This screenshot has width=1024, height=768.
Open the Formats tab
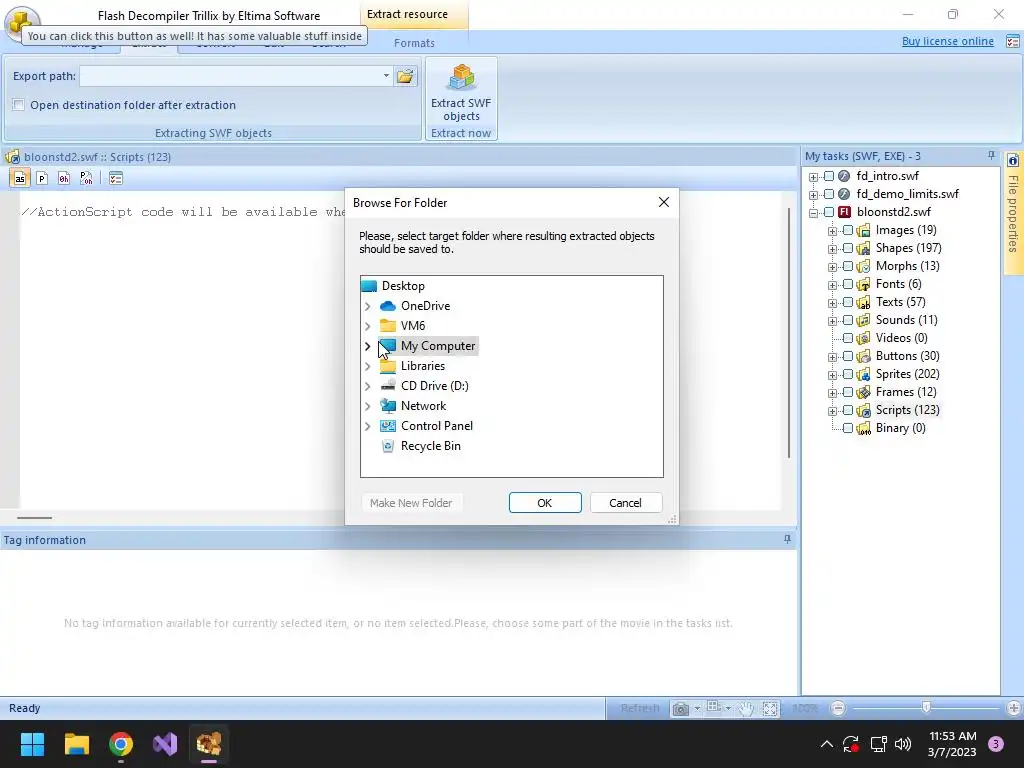pyautogui.click(x=414, y=43)
